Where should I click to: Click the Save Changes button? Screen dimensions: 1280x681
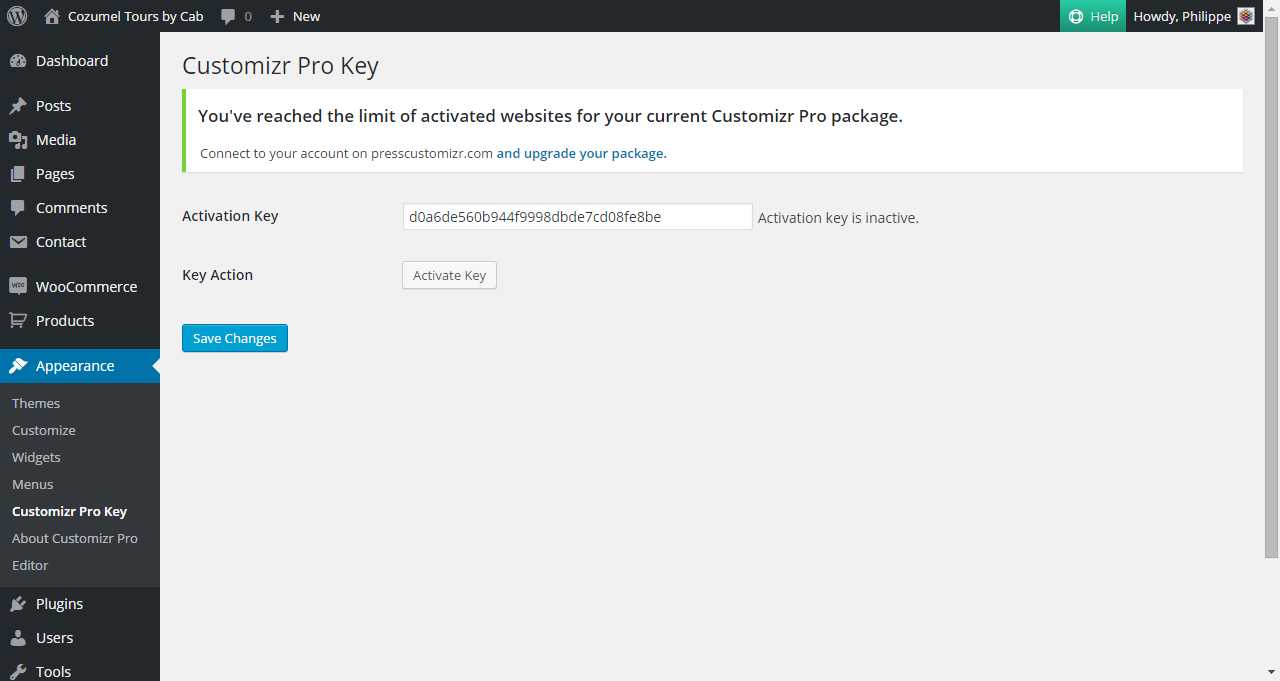click(x=235, y=338)
